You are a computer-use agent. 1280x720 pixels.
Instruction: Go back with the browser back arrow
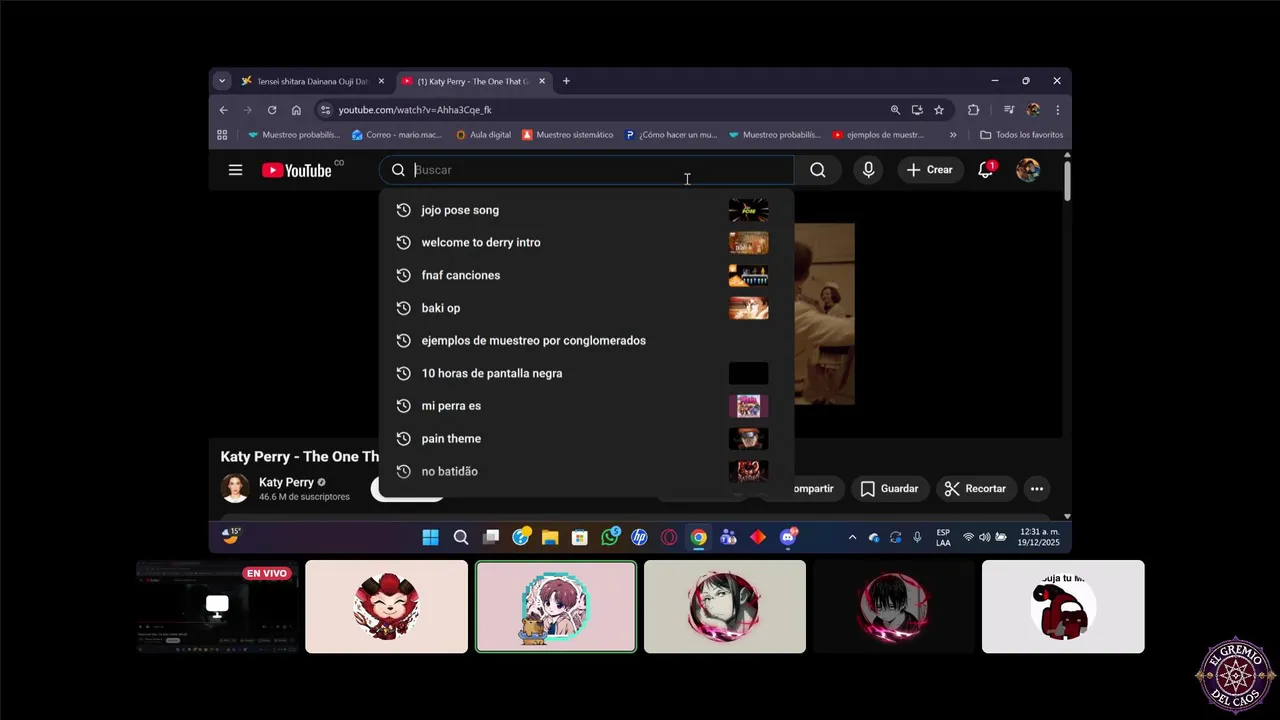(x=223, y=110)
